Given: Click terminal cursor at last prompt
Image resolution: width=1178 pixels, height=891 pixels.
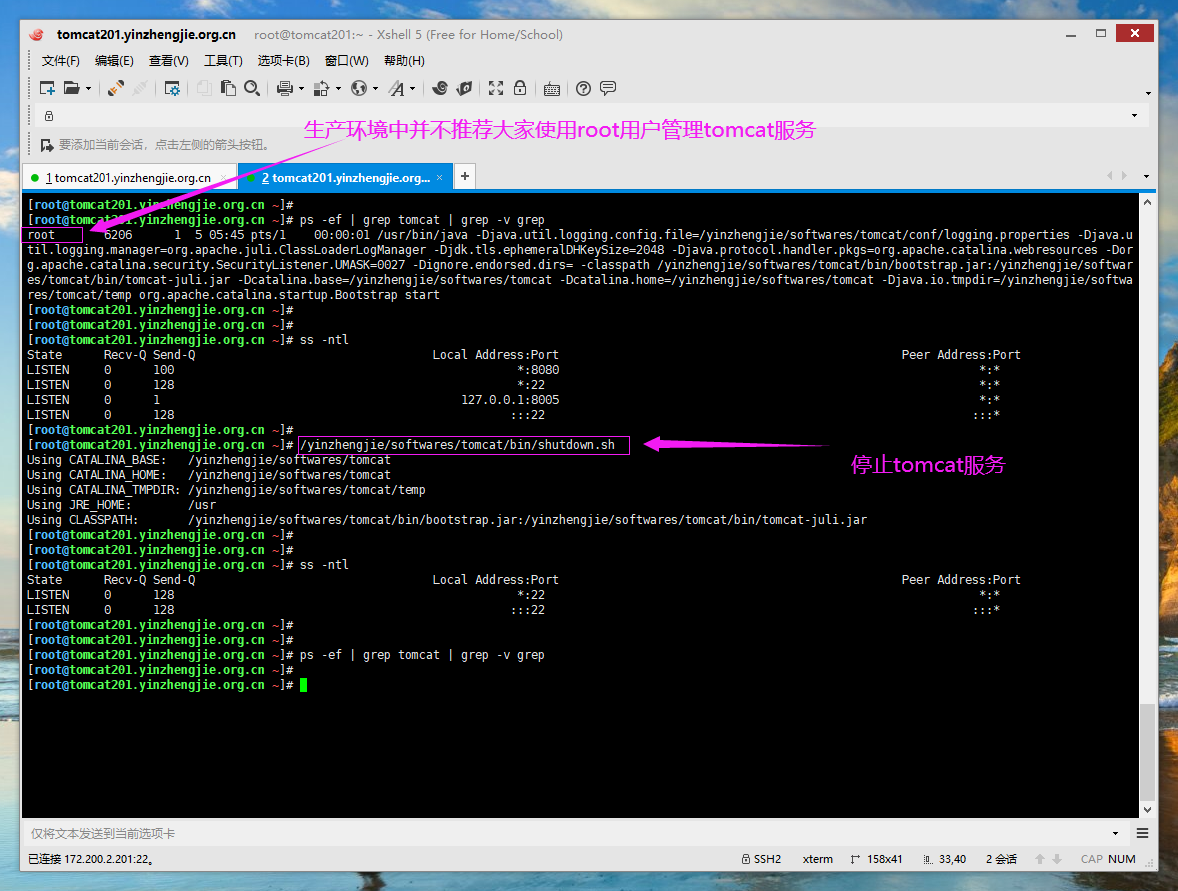Looking at the screenshot, I should point(304,685).
